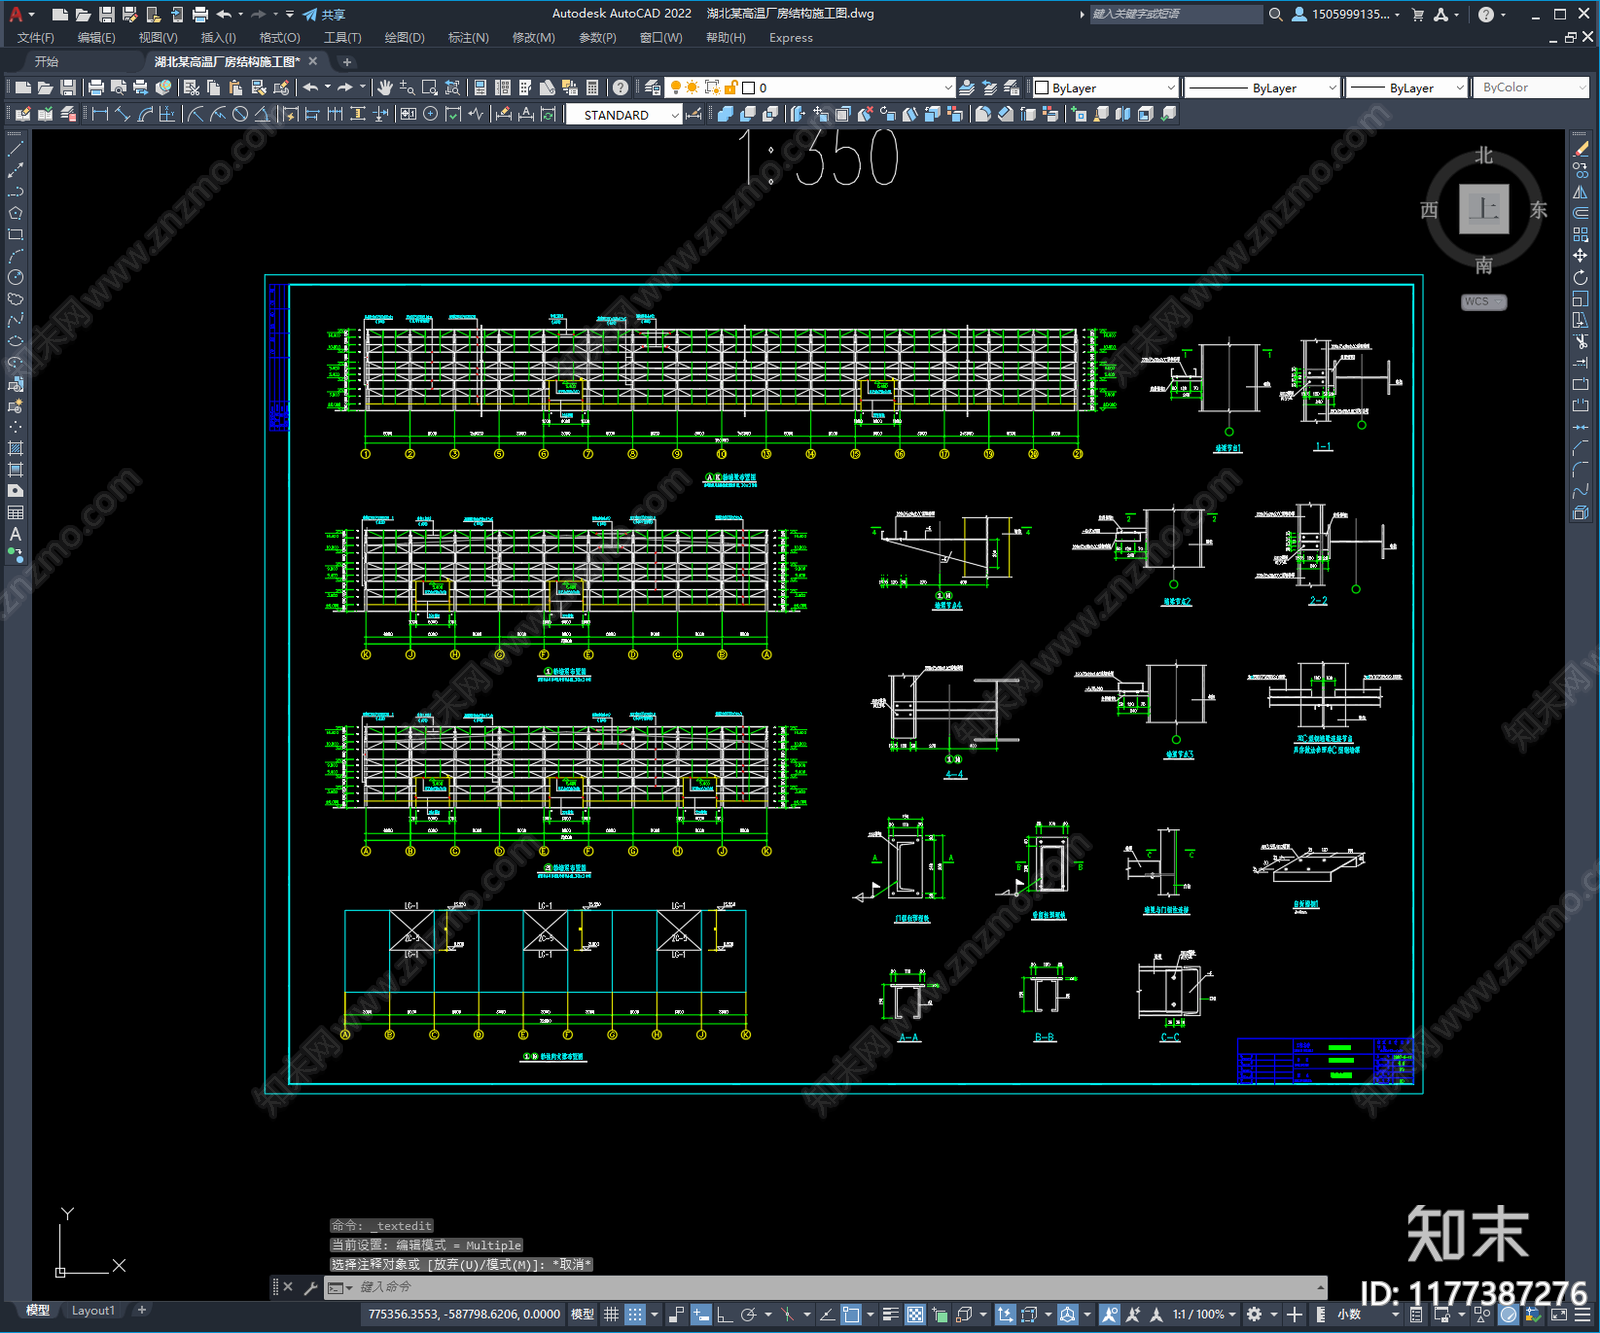Screen dimensions: 1600x1333
Task: Select the Move tool in the right toolbar
Action: 1581,256
